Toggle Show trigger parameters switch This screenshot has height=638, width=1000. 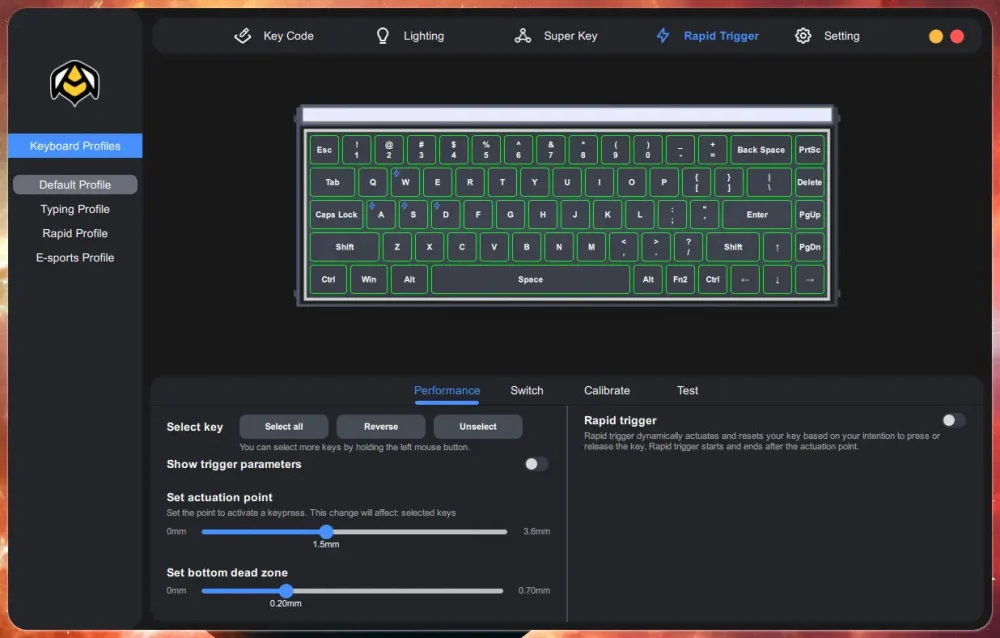[x=536, y=464]
